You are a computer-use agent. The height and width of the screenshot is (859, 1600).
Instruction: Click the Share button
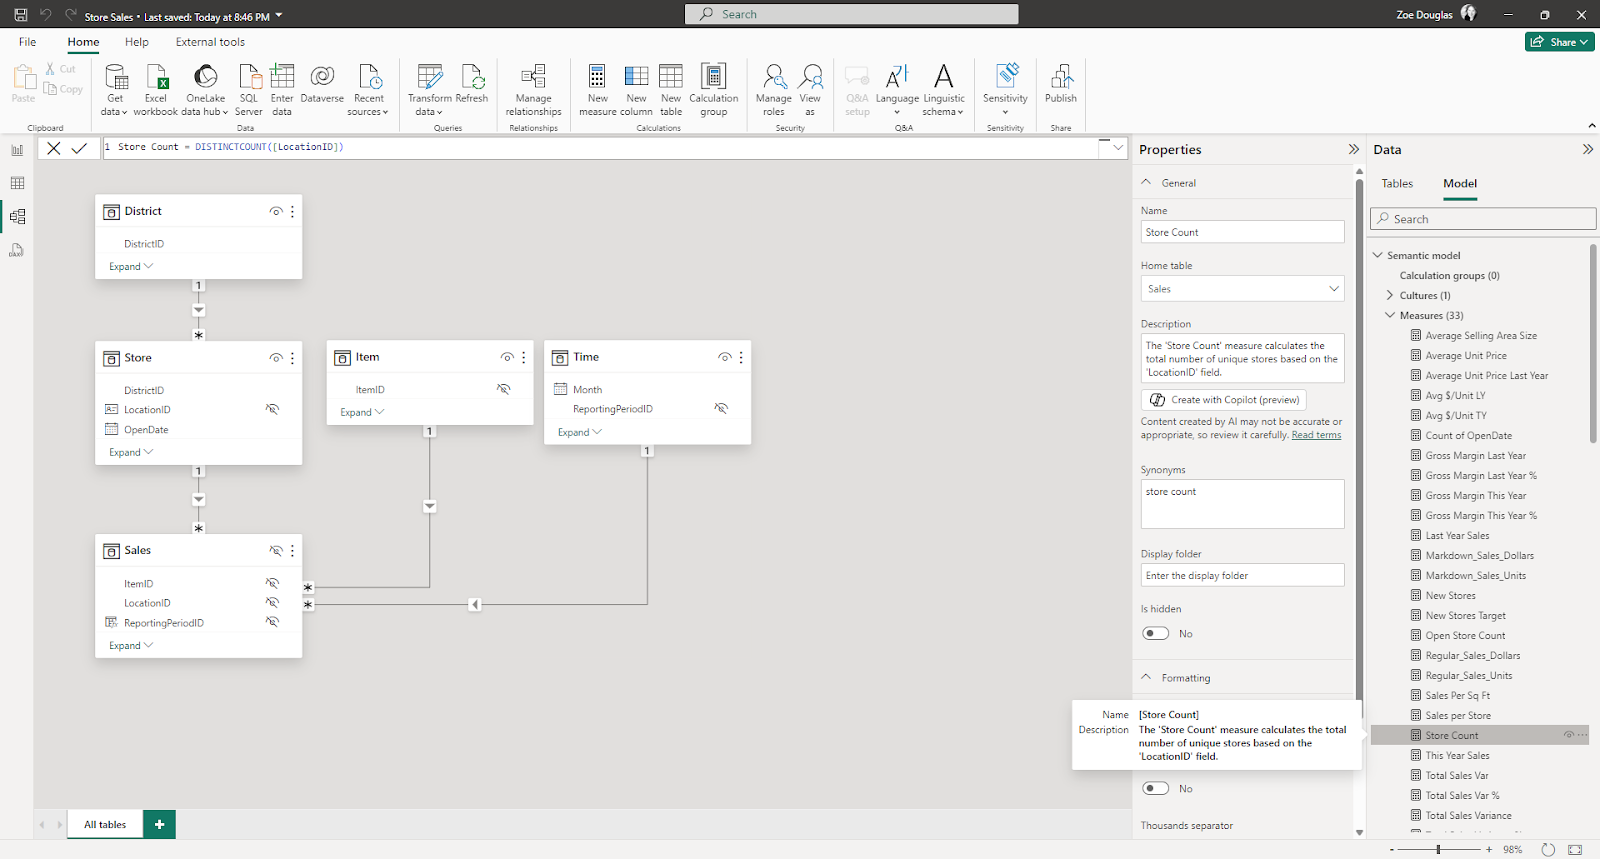[1560, 42]
